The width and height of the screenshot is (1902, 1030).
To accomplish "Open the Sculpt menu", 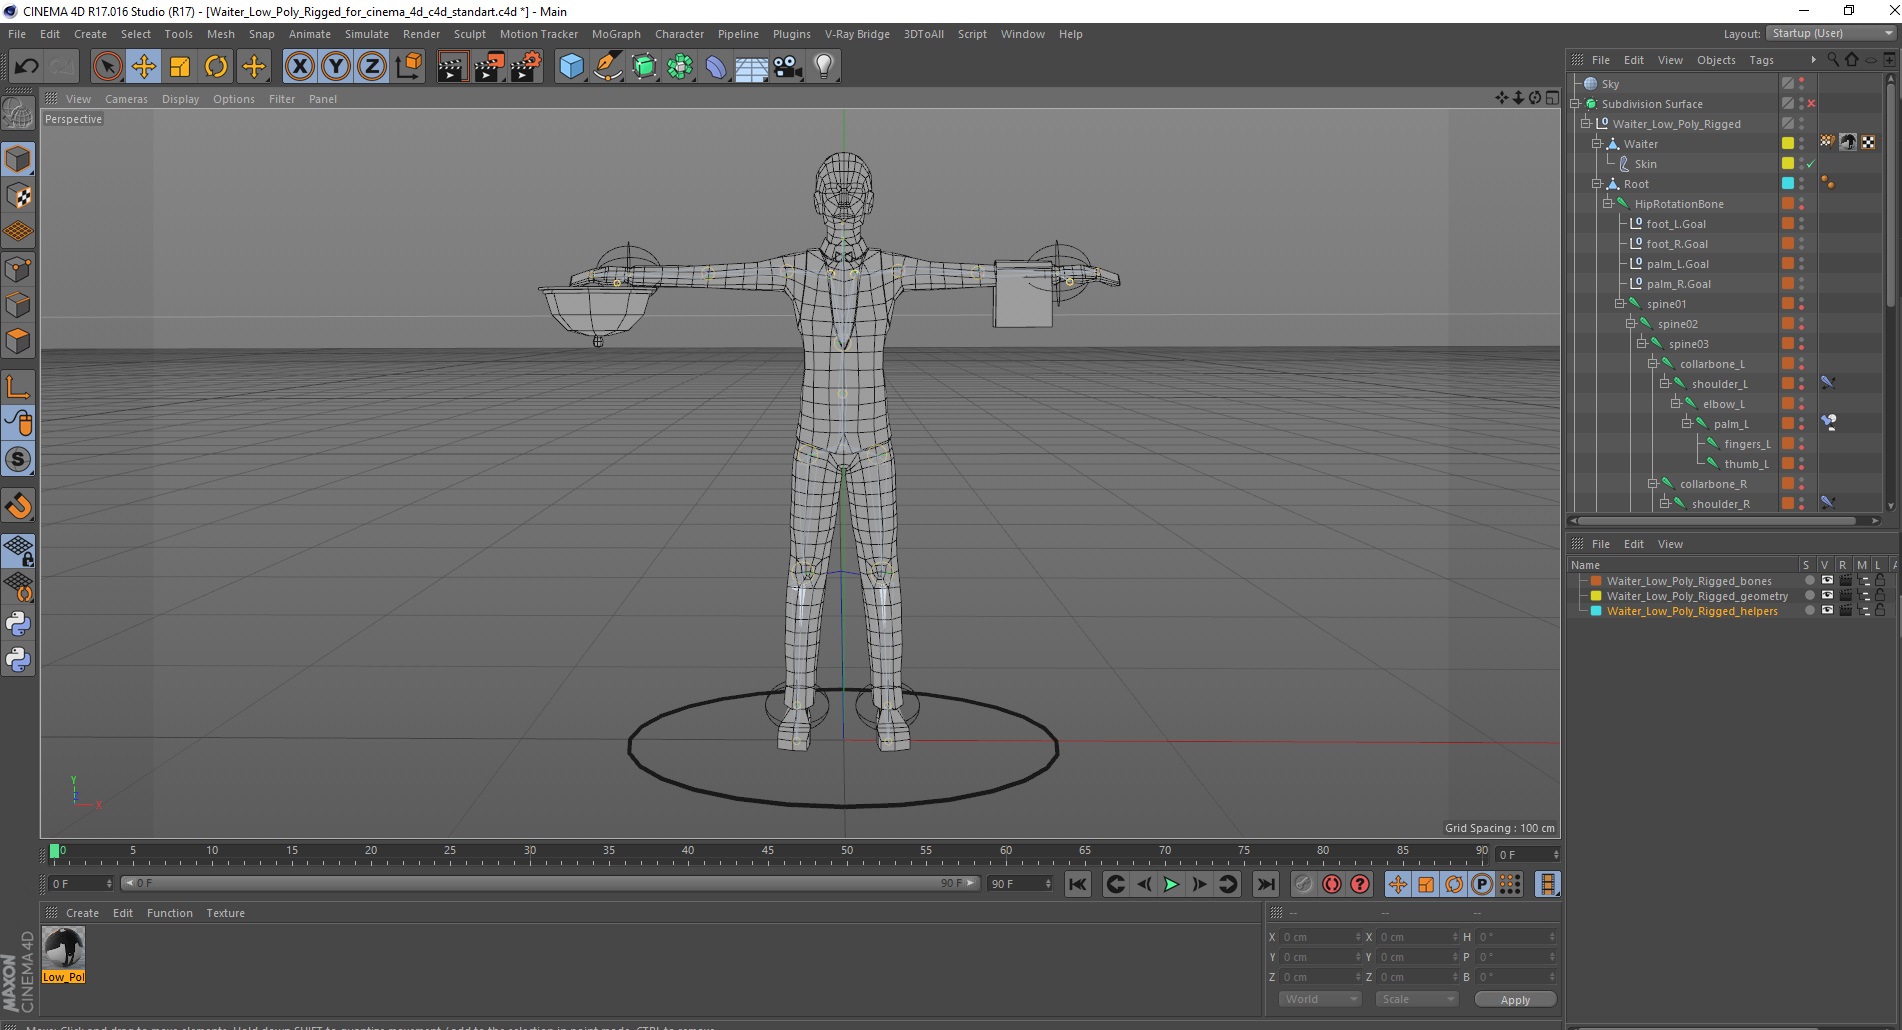I will click(x=469, y=34).
